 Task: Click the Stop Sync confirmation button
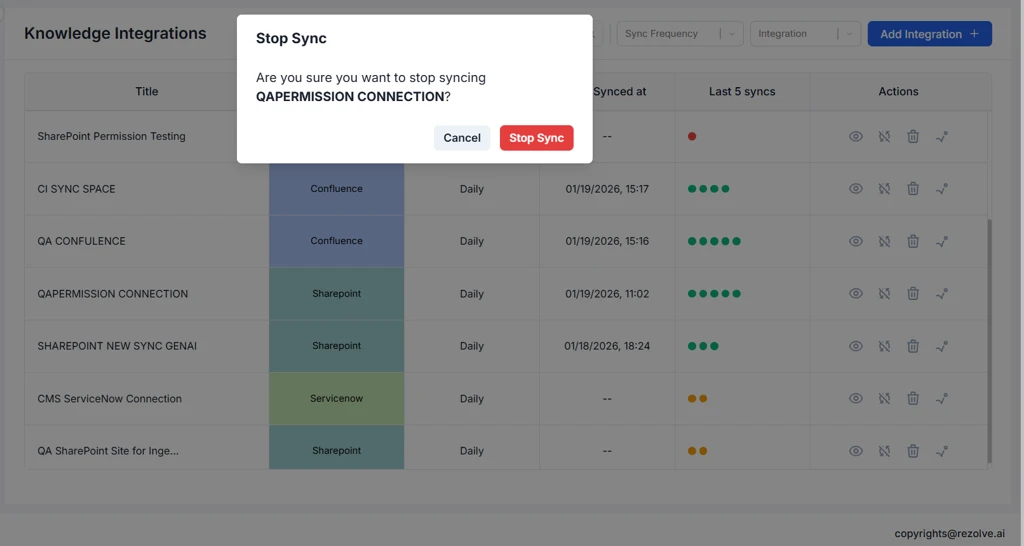click(536, 138)
